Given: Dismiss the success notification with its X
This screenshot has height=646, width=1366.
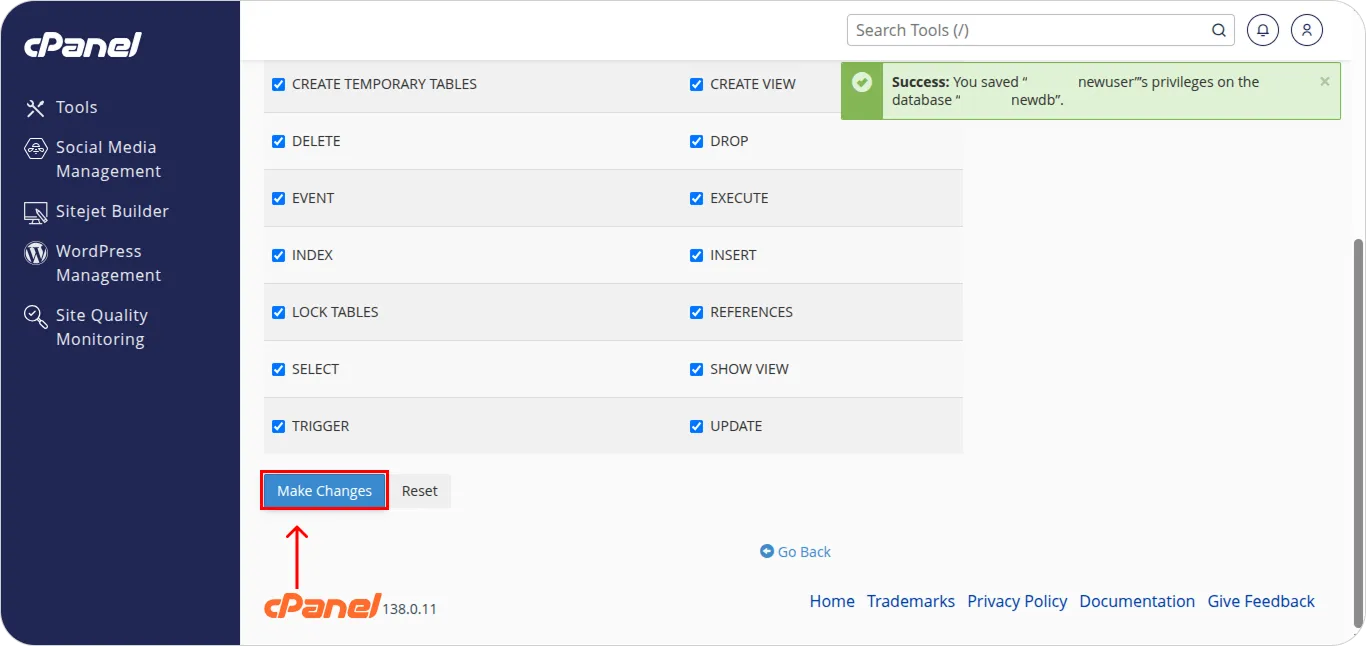Looking at the screenshot, I should [1325, 82].
